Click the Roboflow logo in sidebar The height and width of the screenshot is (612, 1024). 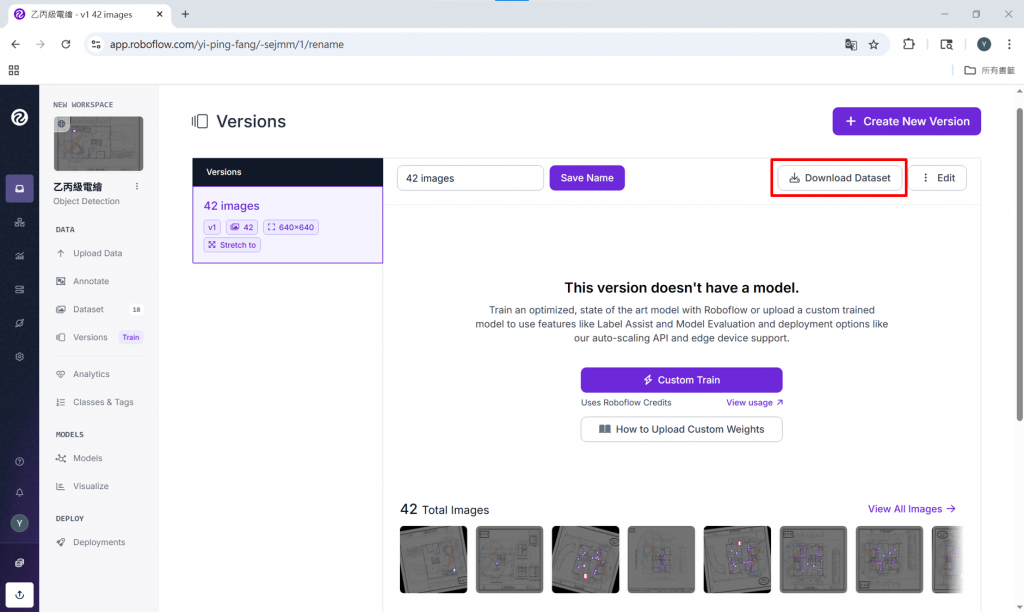click(x=19, y=118)
